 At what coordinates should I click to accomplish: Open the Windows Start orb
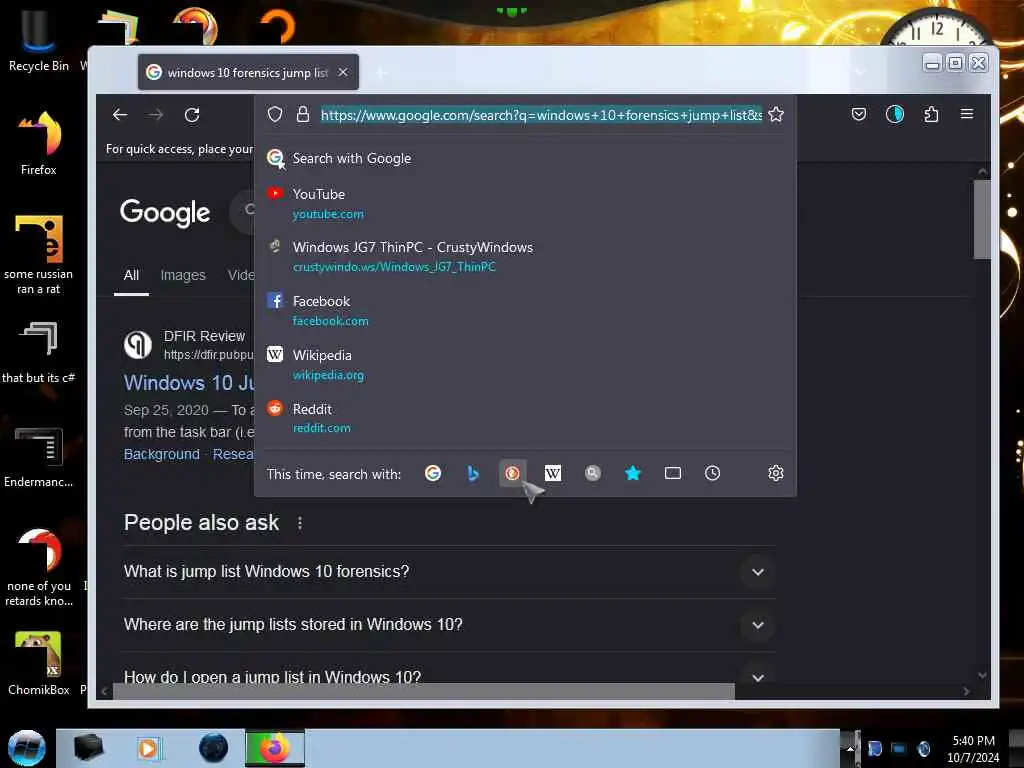click(27, 748)
